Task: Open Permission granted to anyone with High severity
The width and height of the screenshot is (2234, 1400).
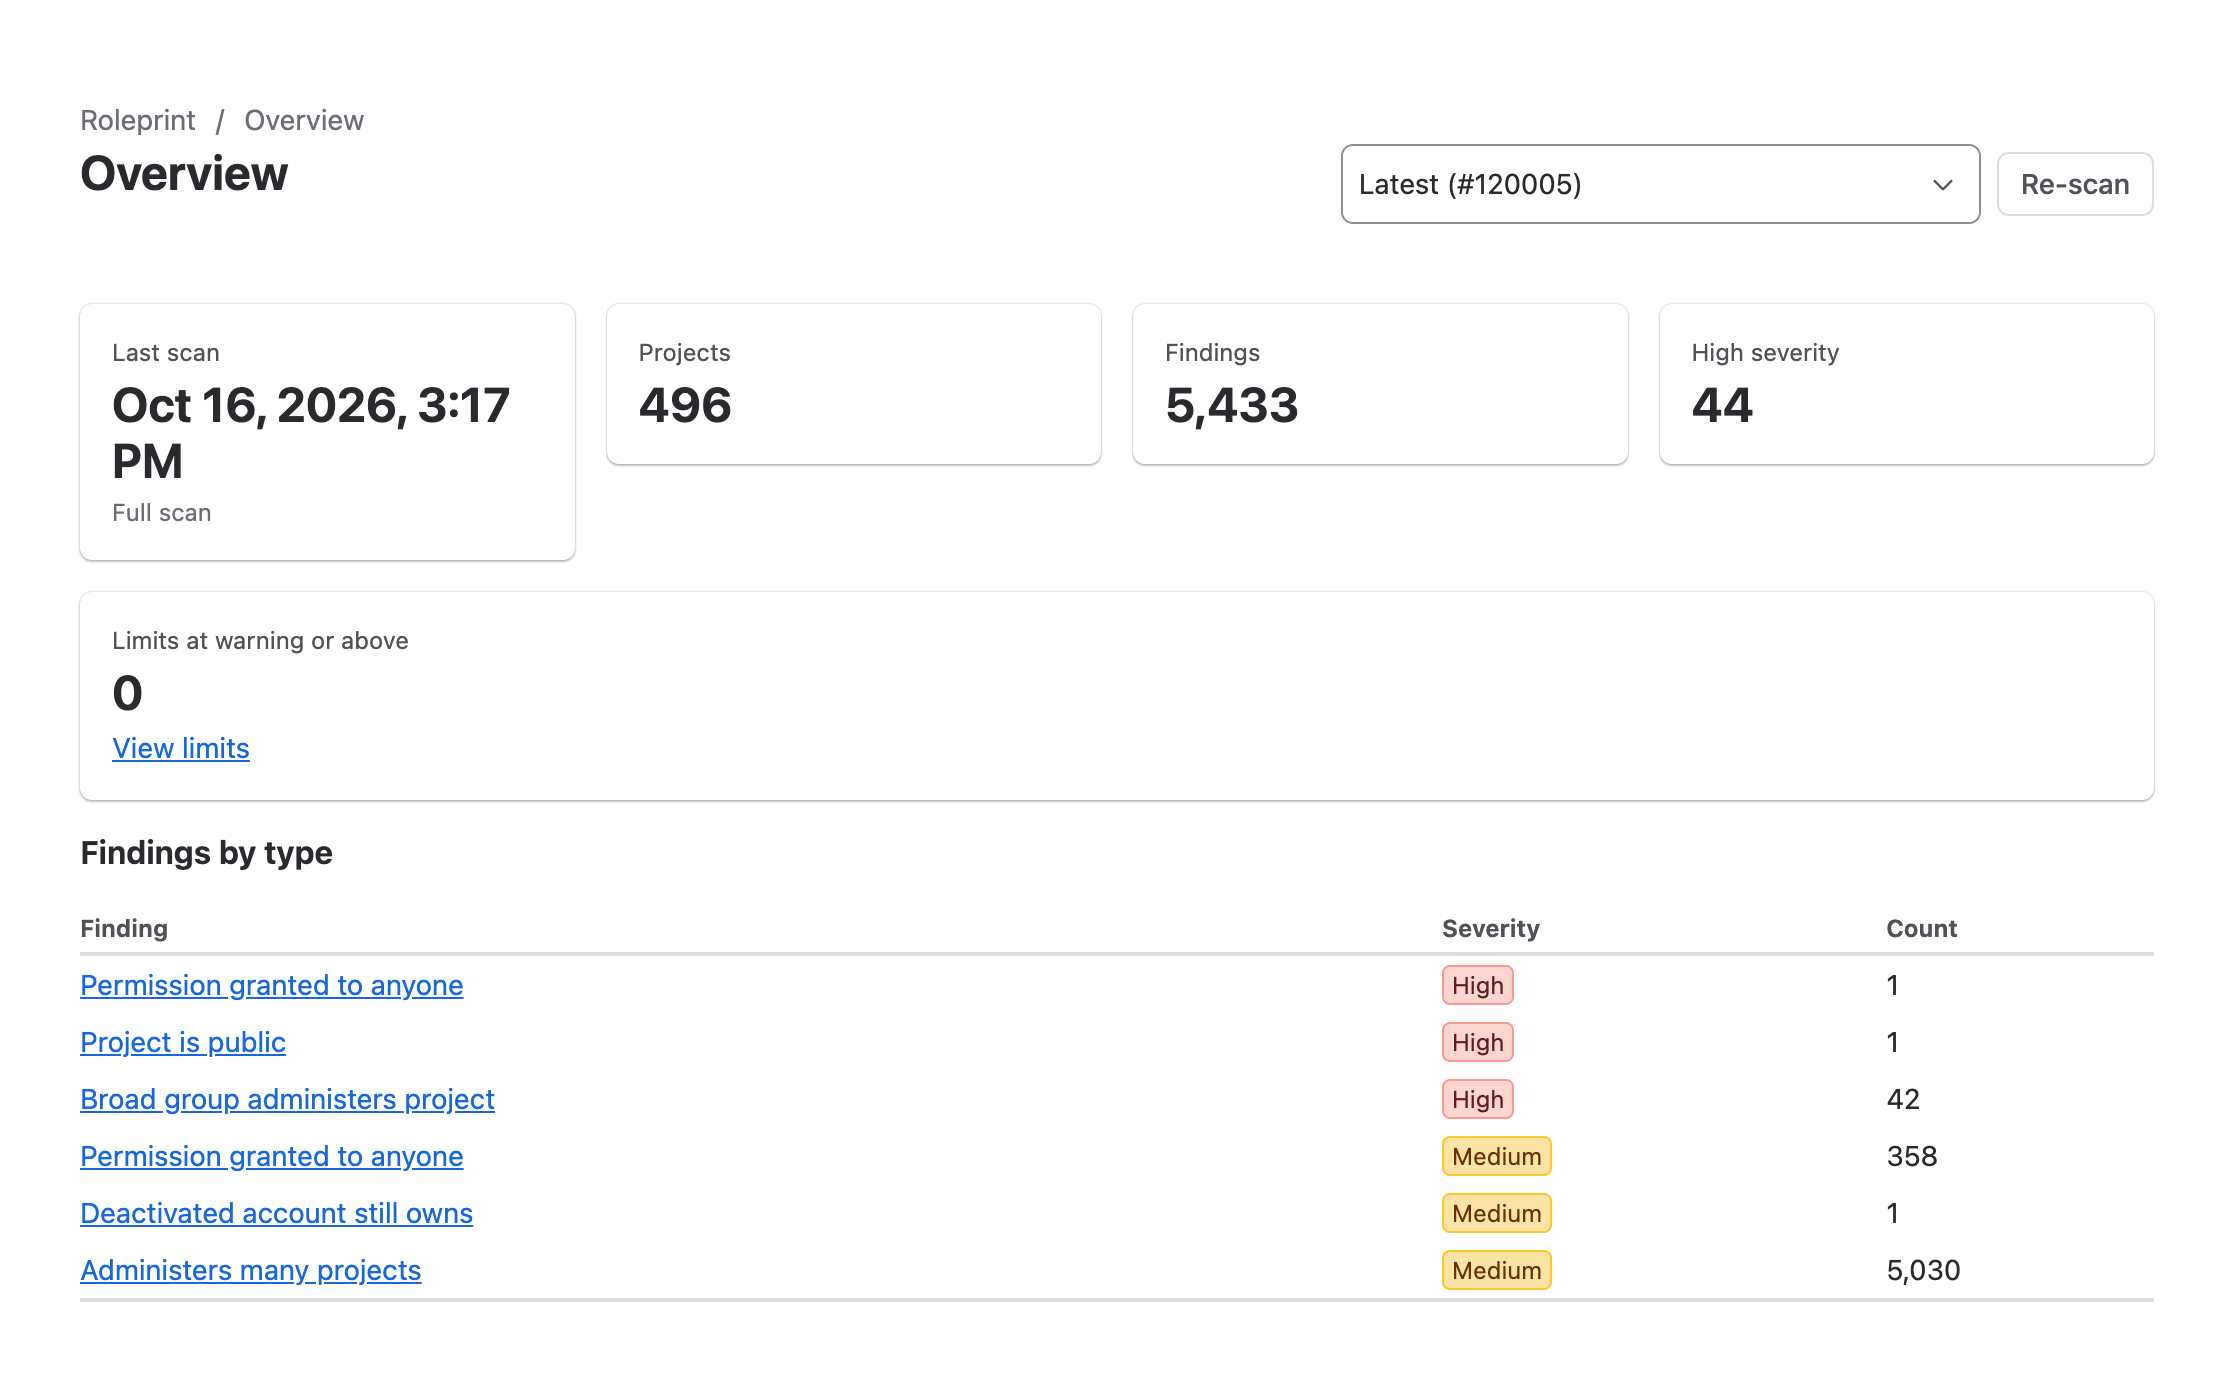Action: point(272,985)
